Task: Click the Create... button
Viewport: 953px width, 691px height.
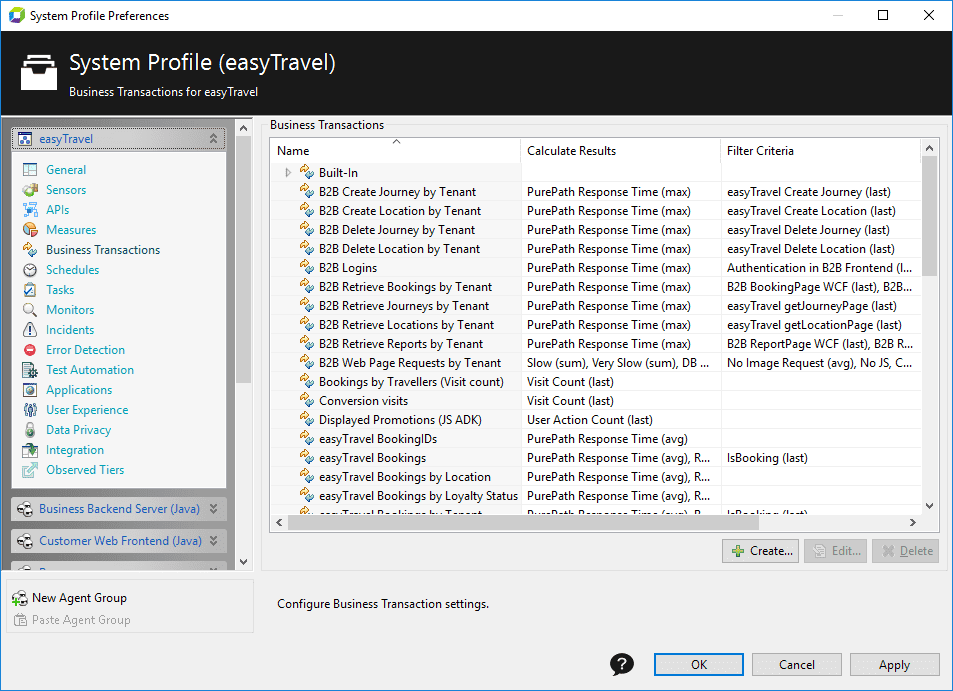Action: coord(760,551)
